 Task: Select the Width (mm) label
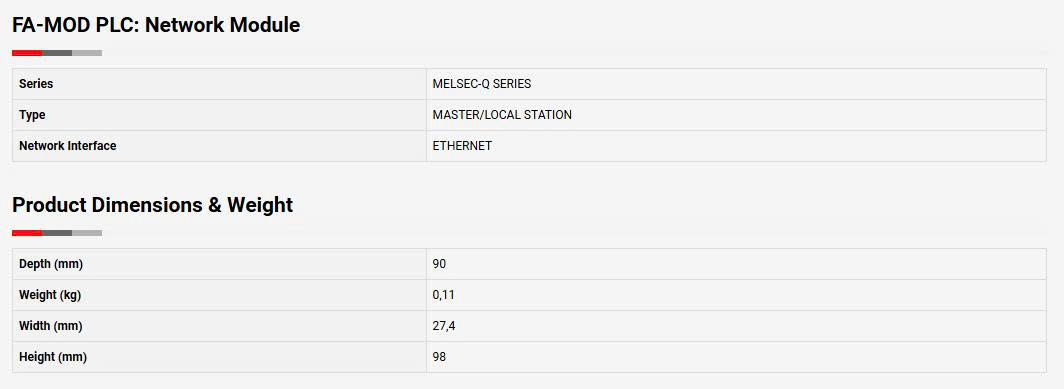(x=51, y=326)
